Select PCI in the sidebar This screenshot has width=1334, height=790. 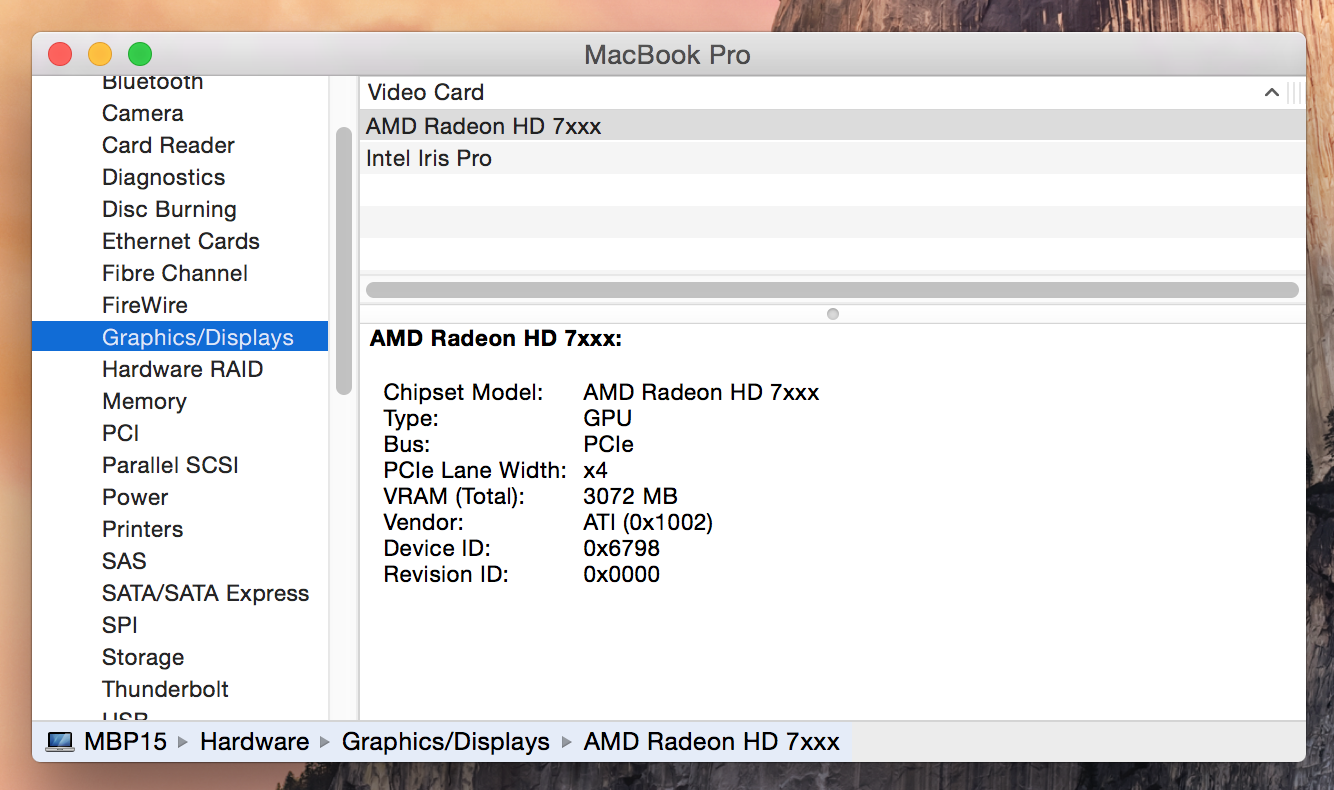(120, 433)
